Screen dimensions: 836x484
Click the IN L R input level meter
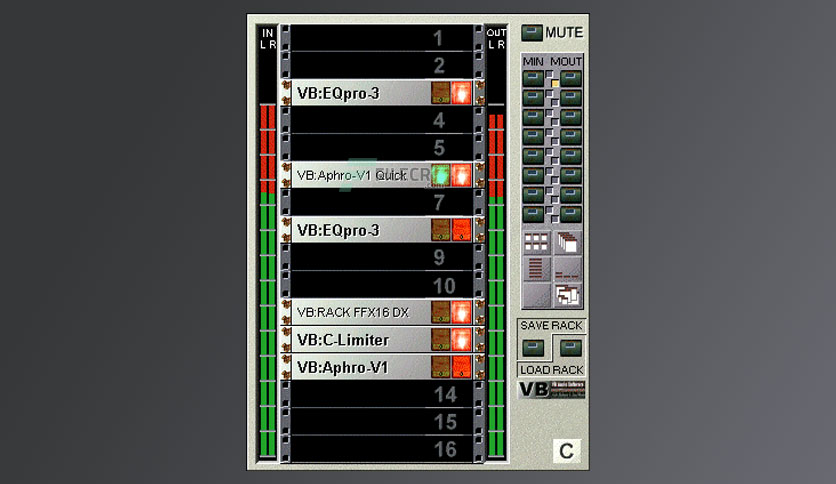tap(267, 243)
